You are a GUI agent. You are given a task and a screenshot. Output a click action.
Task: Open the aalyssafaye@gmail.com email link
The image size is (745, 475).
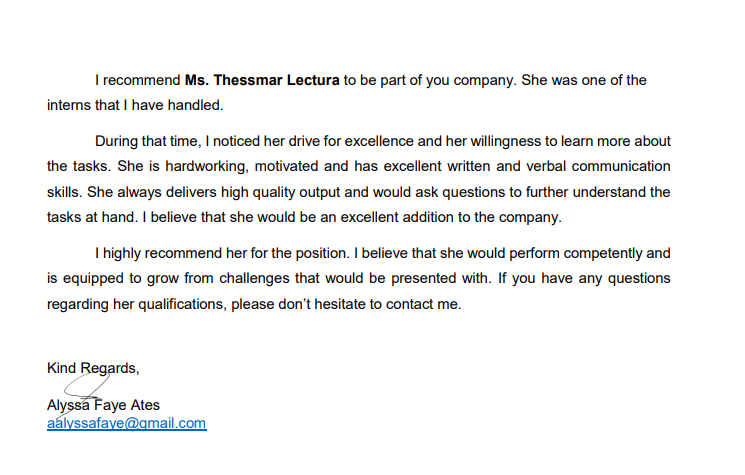(x=126, y=423)
